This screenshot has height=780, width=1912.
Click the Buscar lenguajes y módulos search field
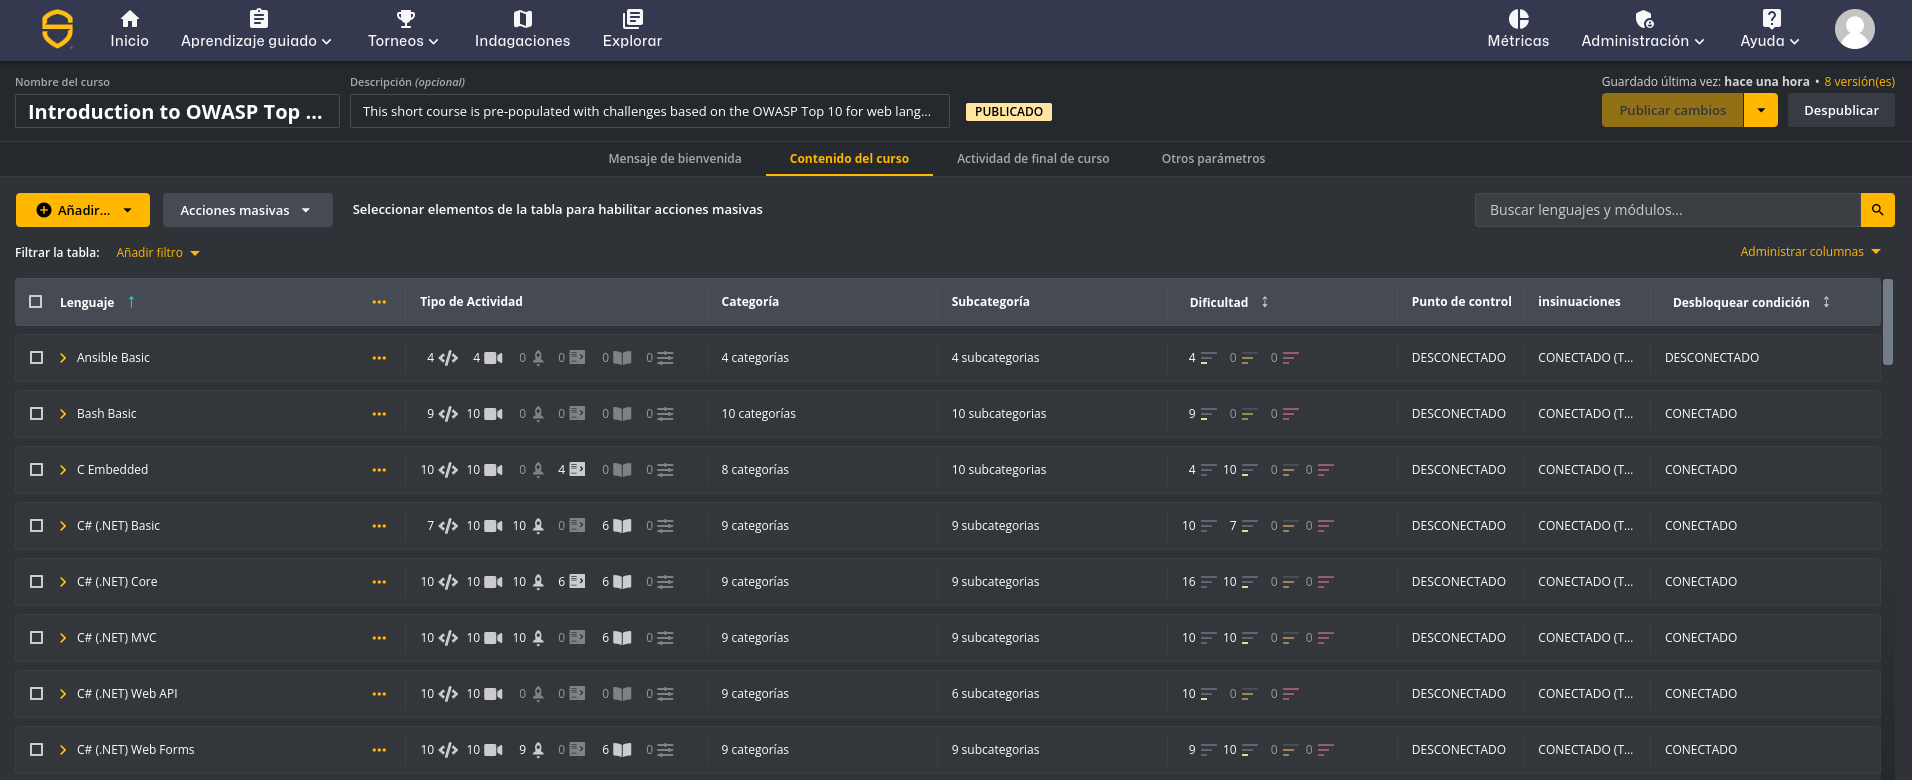(x=1667, y=210)
